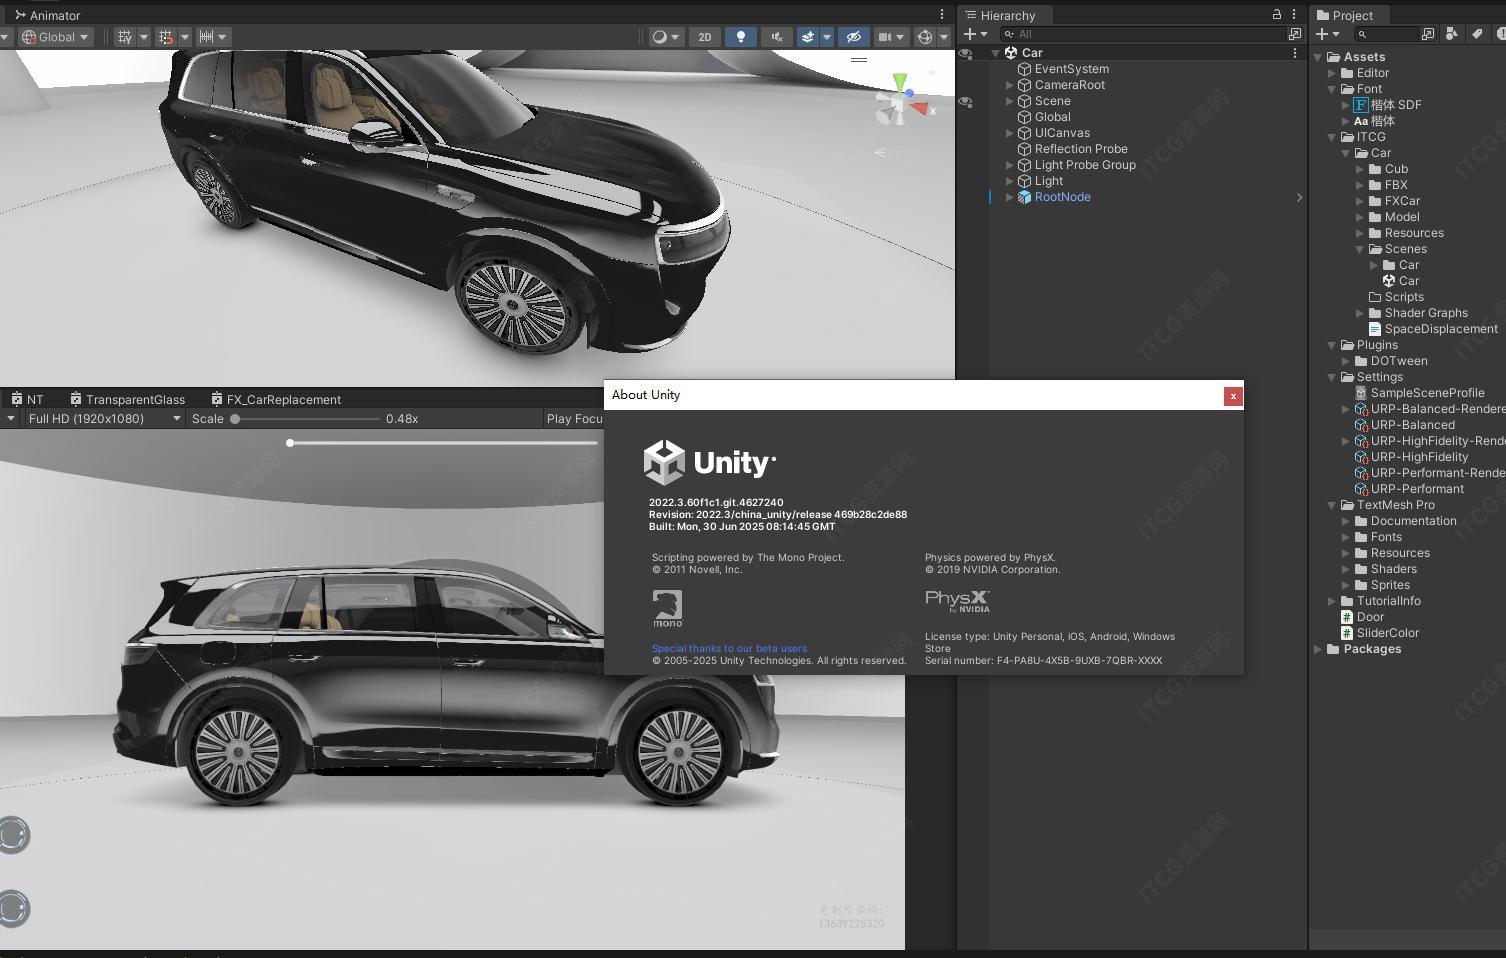
Task: Switch to the Animator tab
Action: click(x=48, y=15)
